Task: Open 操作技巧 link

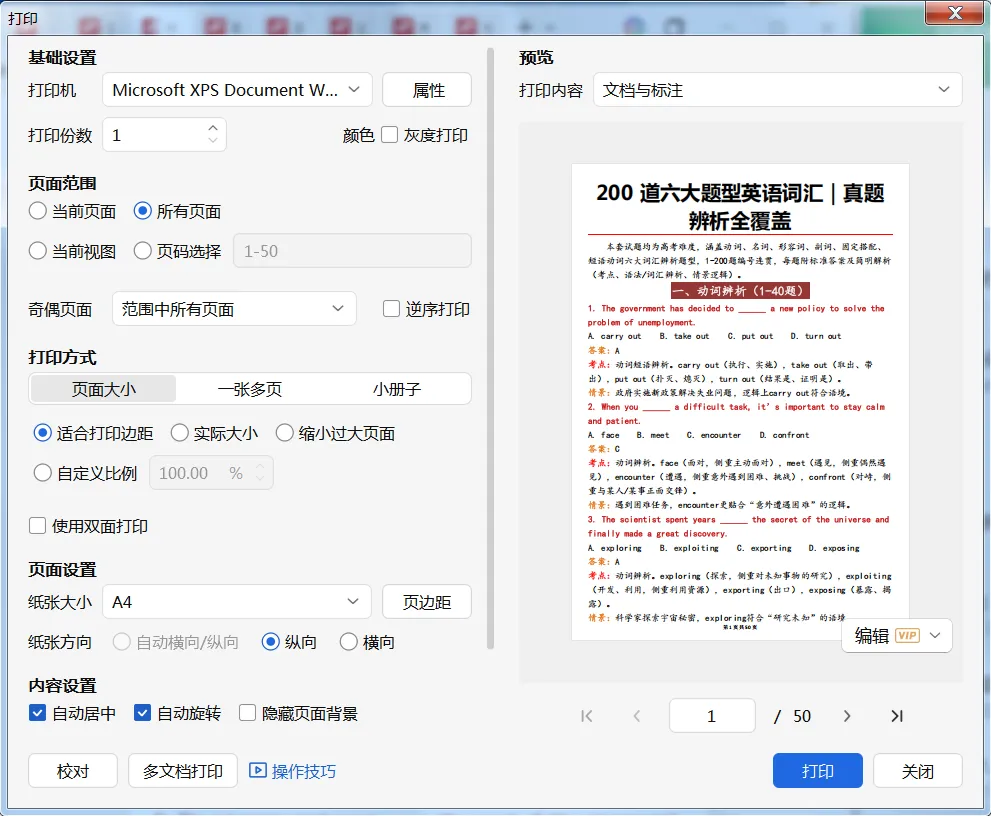Action: tap(303, 771)
